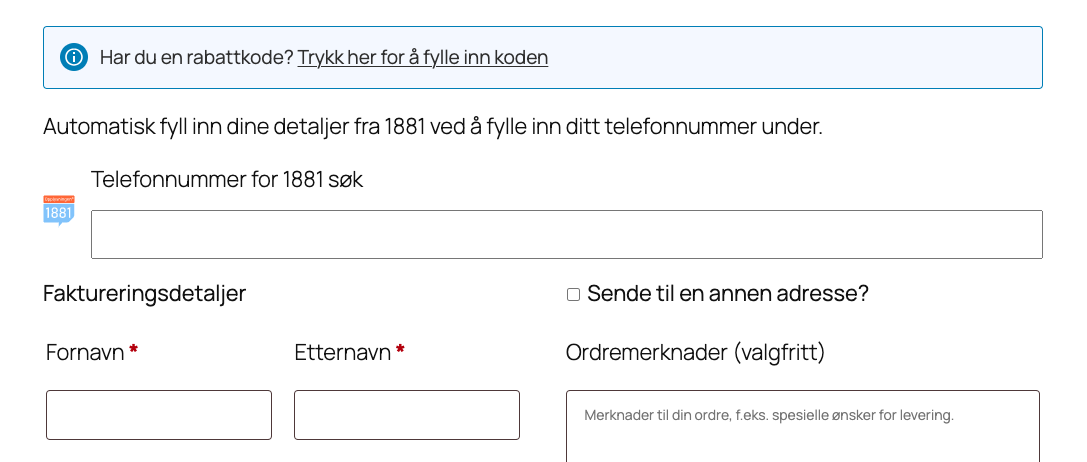Click the 'Sende til en annen adresse?' label text

pyautogui.click(x=727, y=294)
